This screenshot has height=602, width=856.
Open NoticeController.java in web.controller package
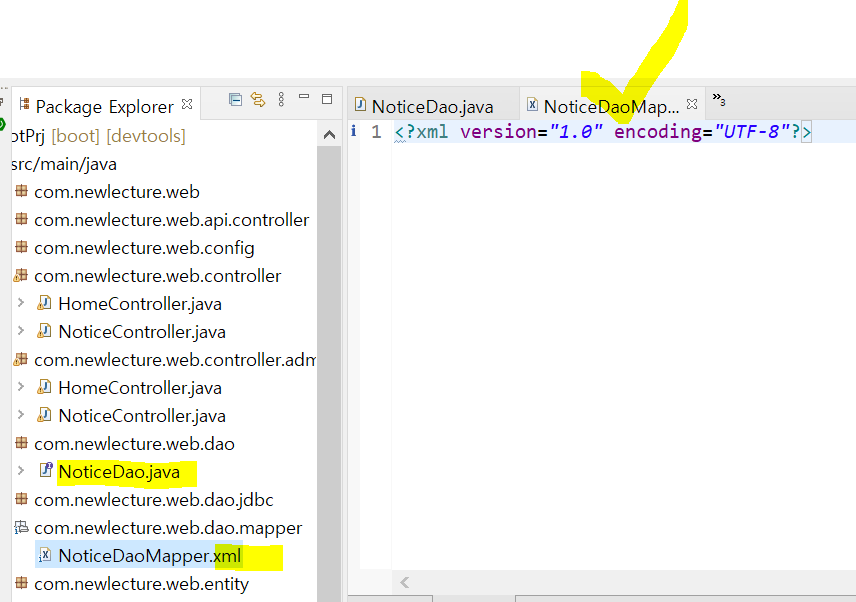(x=142, y=332)
